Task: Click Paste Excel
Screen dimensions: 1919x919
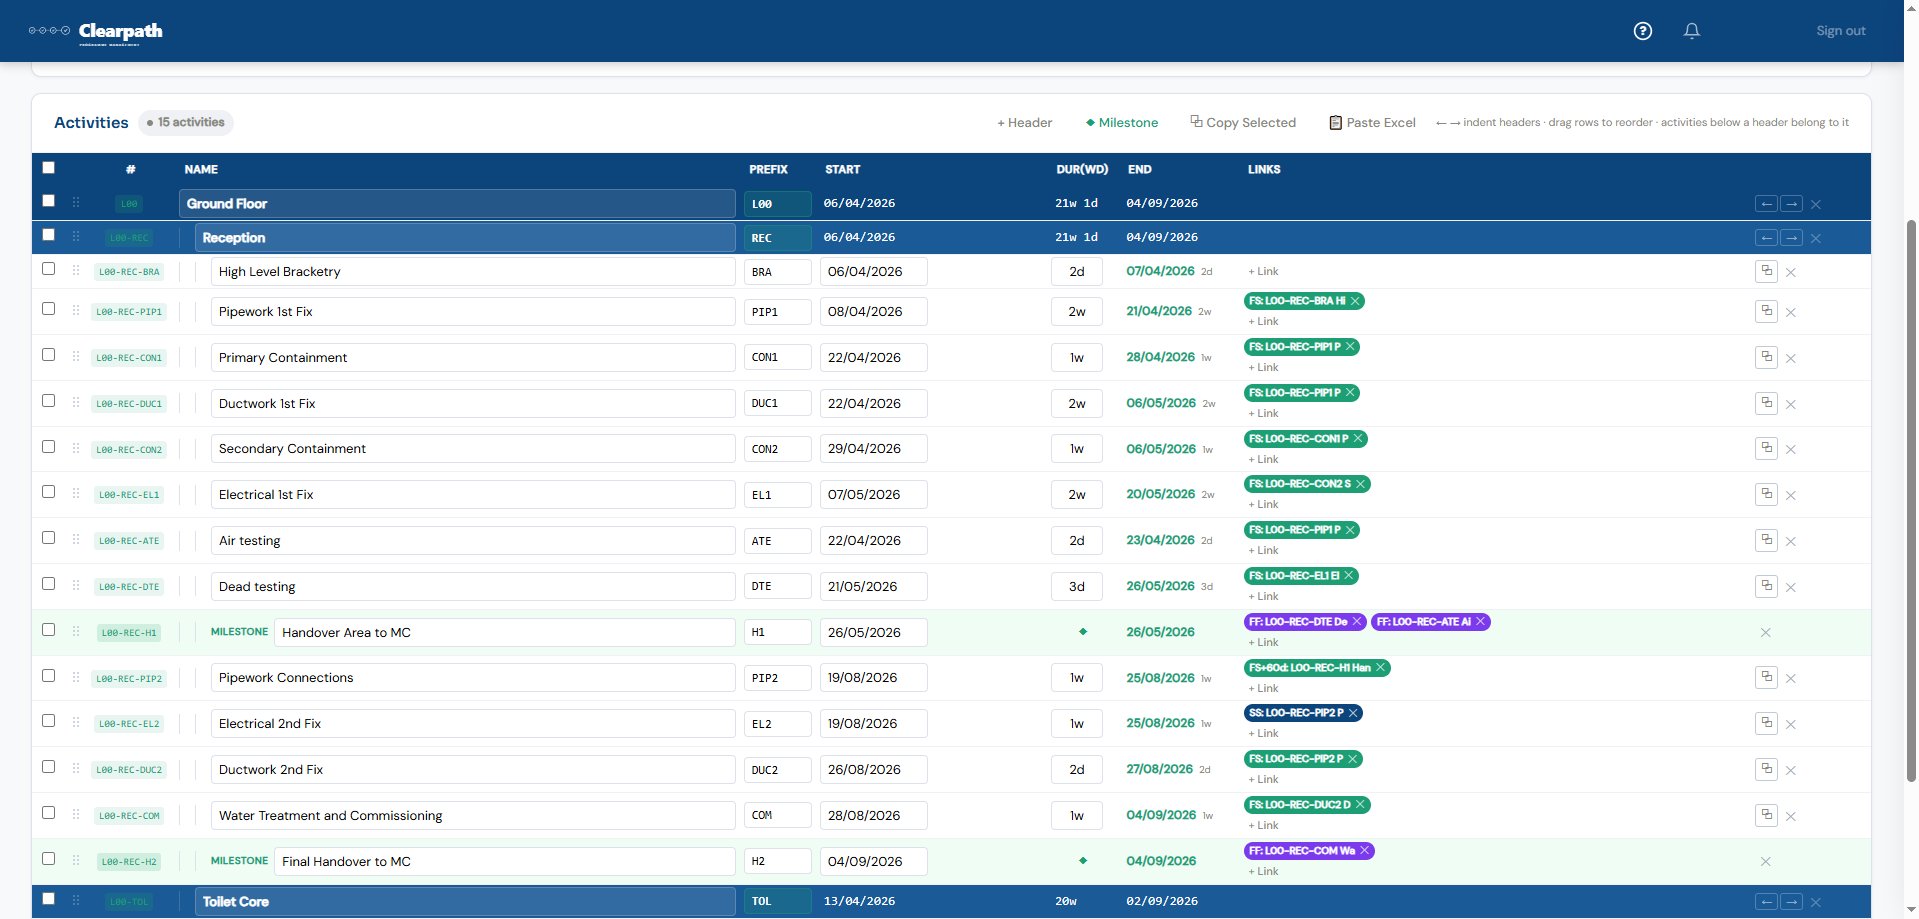Action: [1372, 122]
